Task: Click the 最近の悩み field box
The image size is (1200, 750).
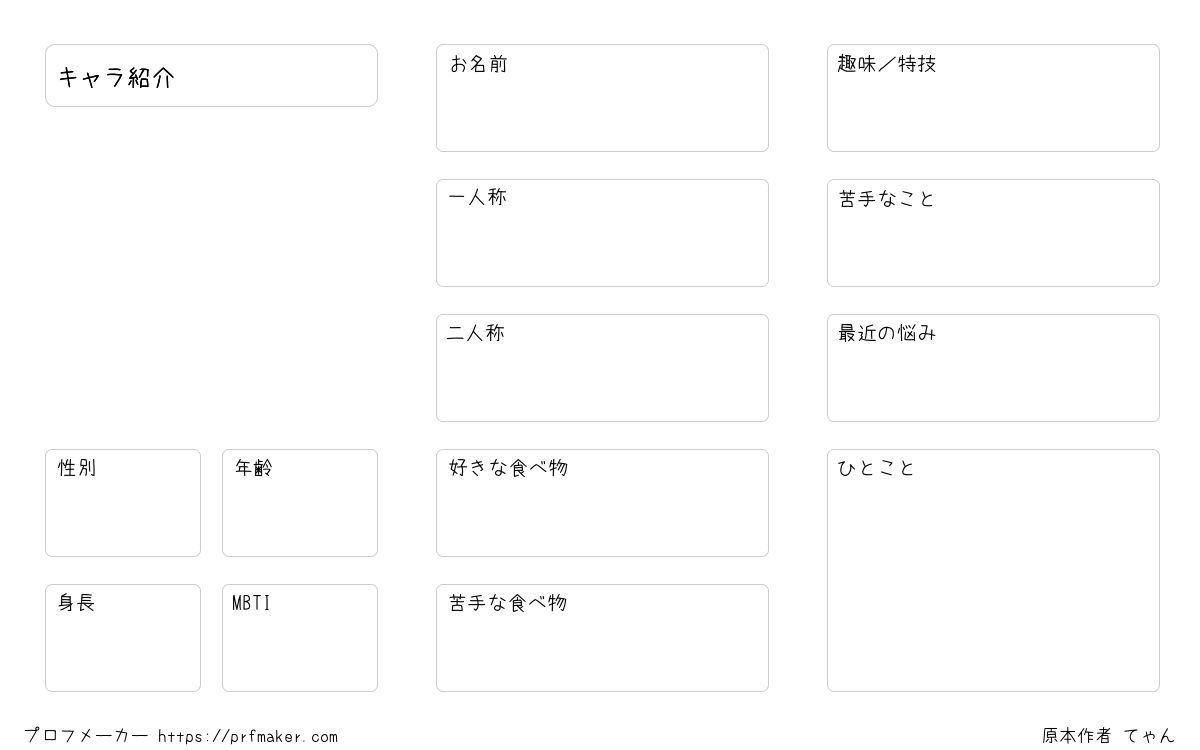Action: [x=993, y=368]
